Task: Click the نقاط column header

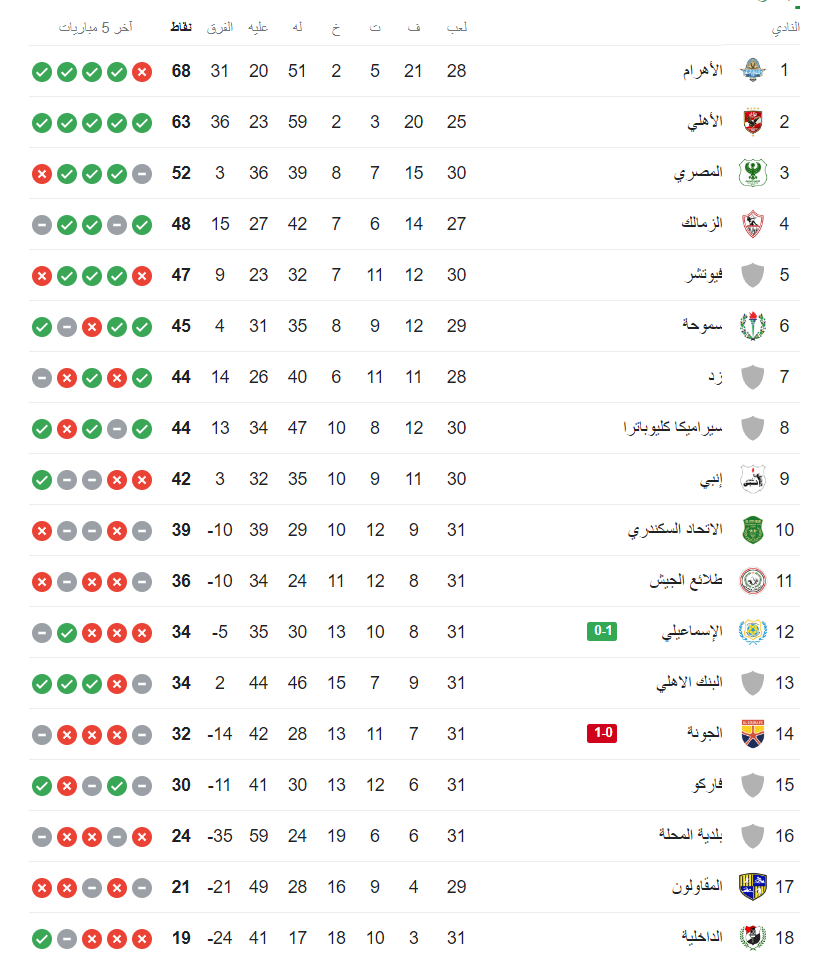Action: tap(180, 28)
